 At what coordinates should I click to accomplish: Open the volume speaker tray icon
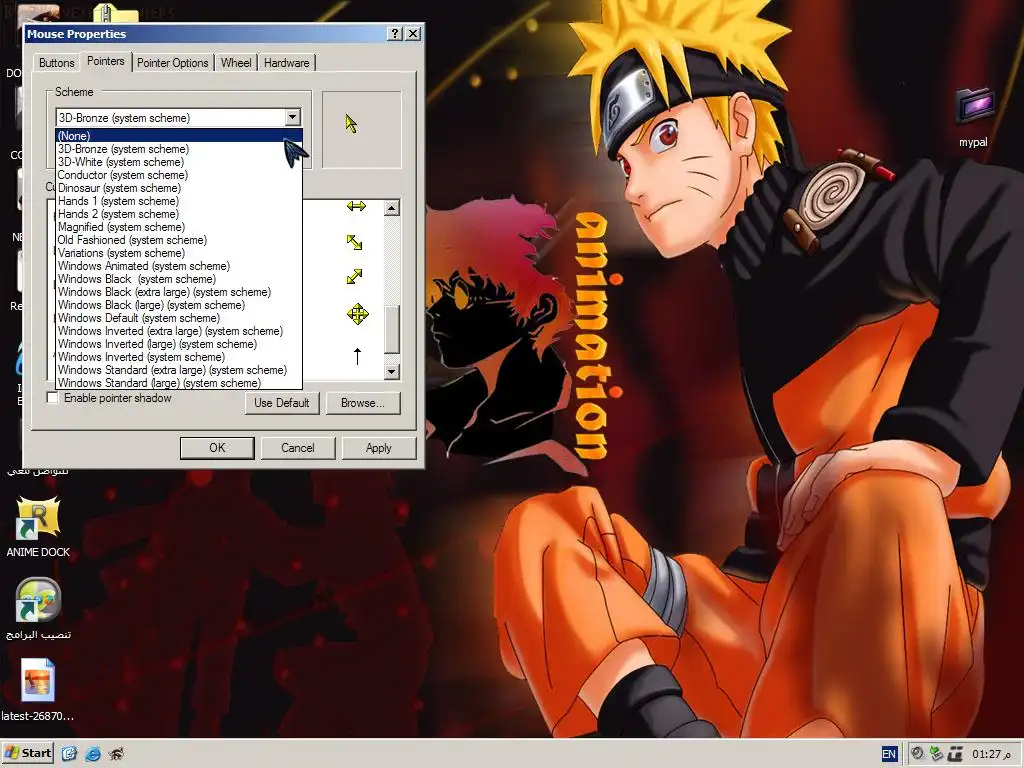click(x=917, y=754)
